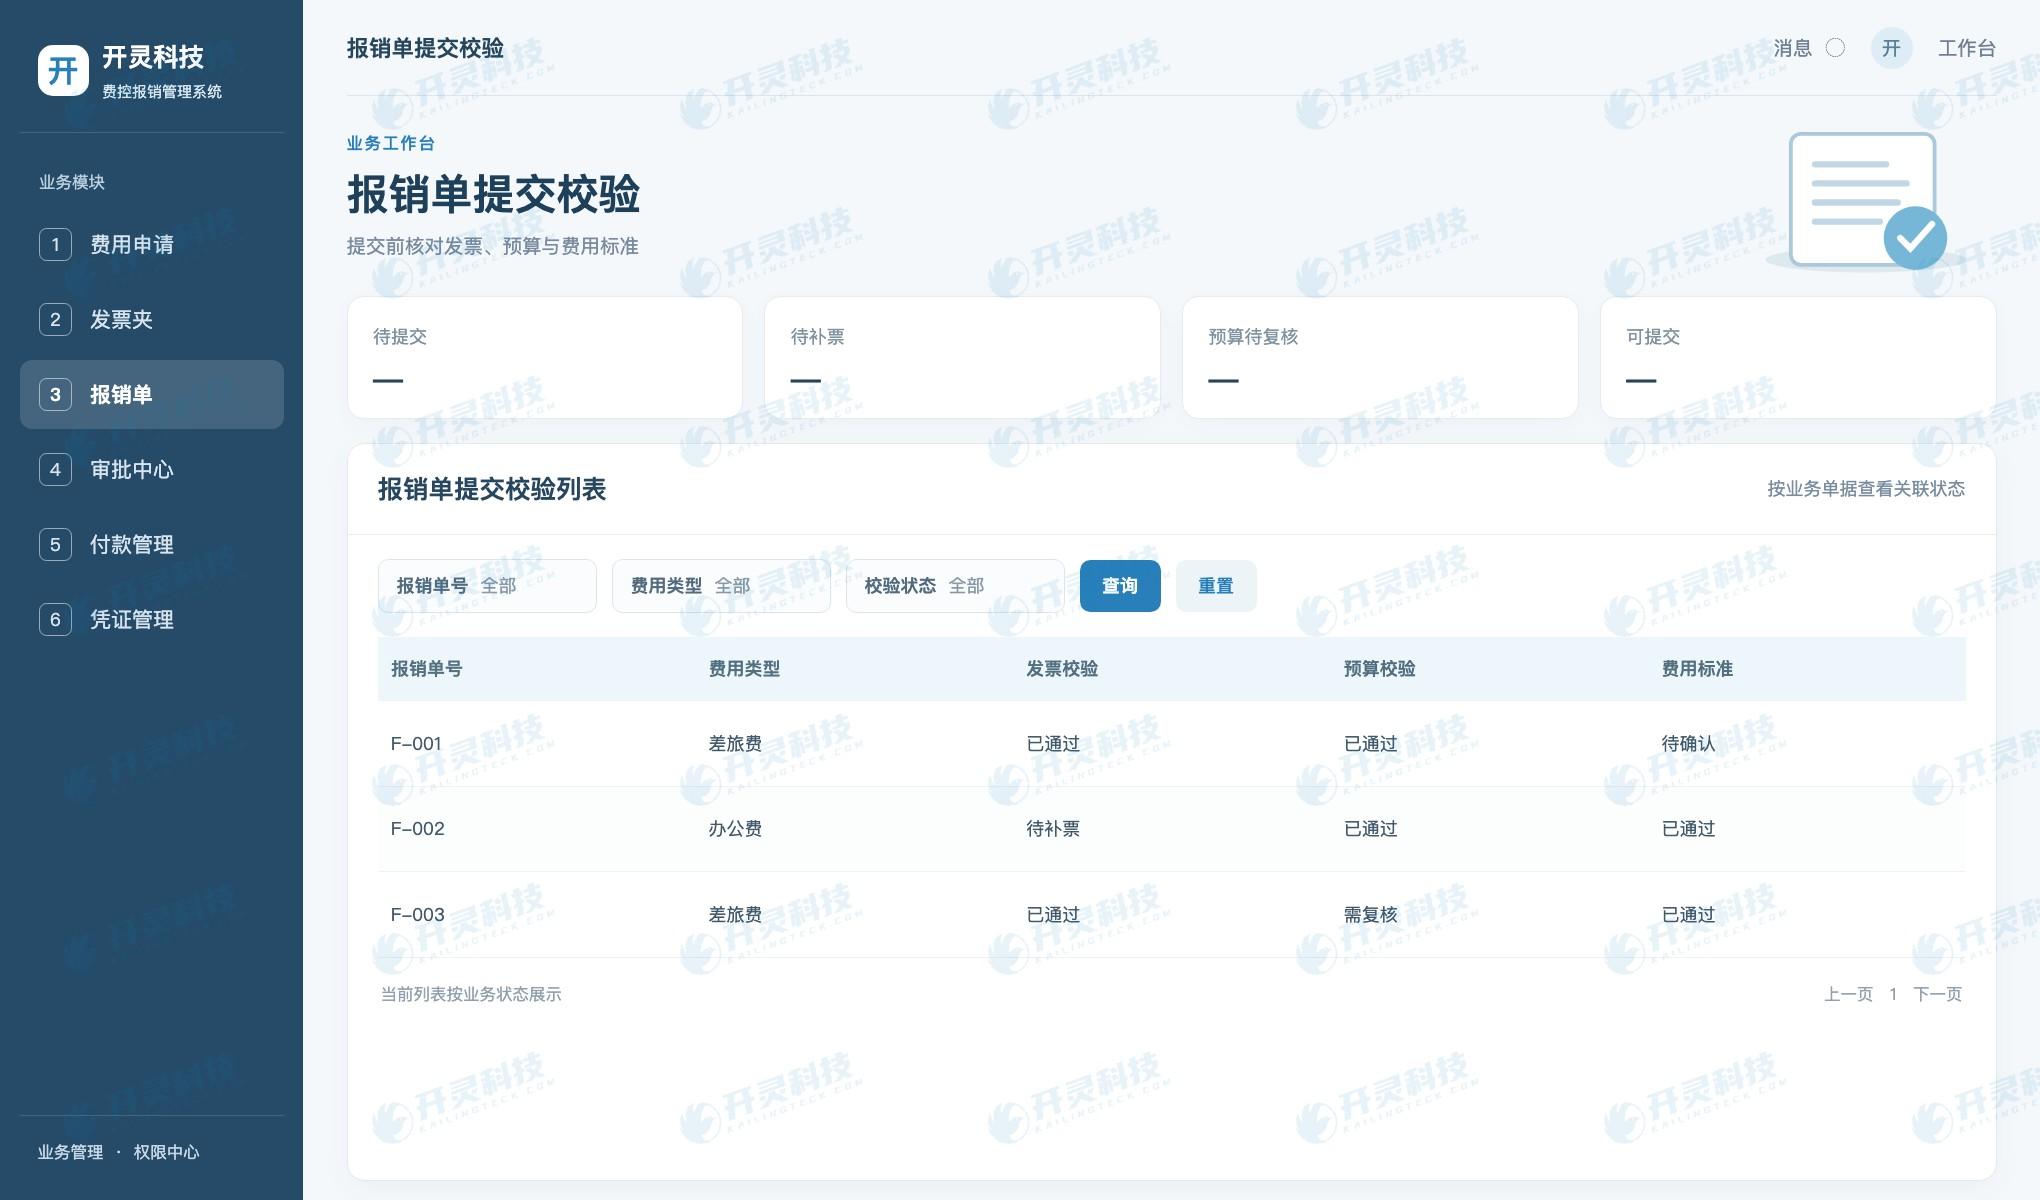This screenshot has height=1200, width=2040.
Task: Click the 查询 button
Action: tap(1120, 586)
